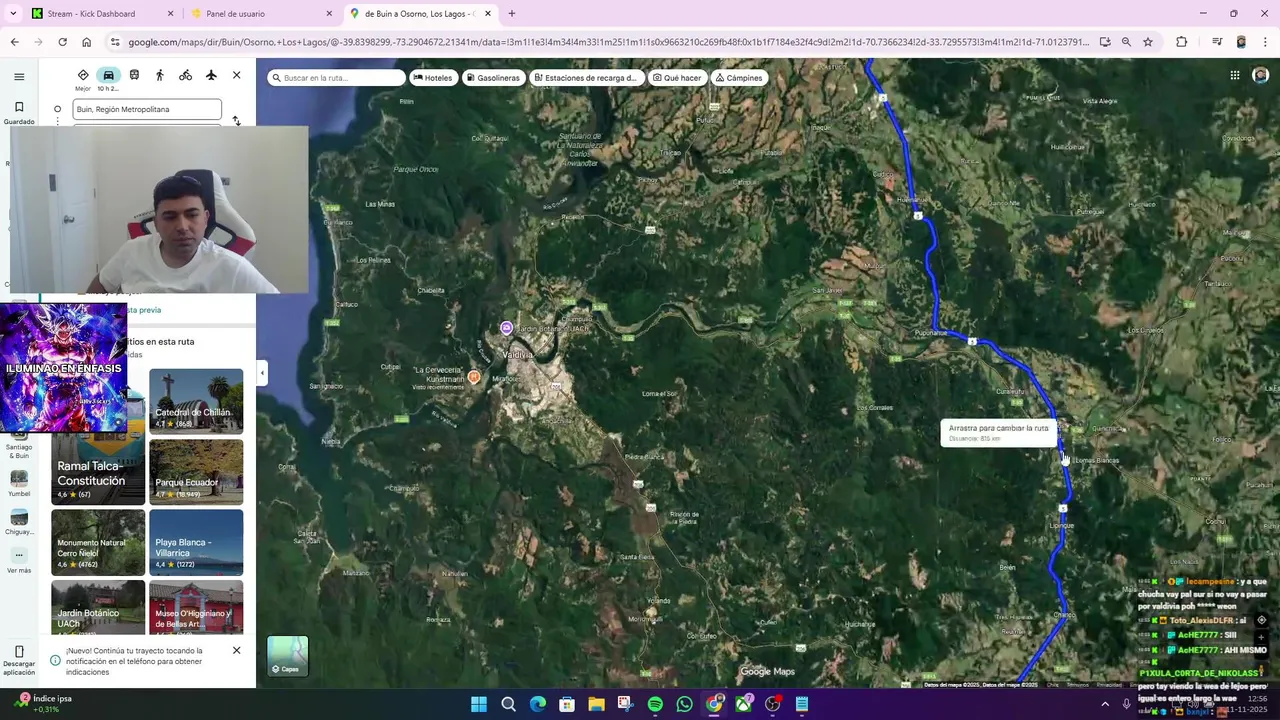
Task: Select the public transit travel mode
Action: pyautogui.click(x=134, y=75)
